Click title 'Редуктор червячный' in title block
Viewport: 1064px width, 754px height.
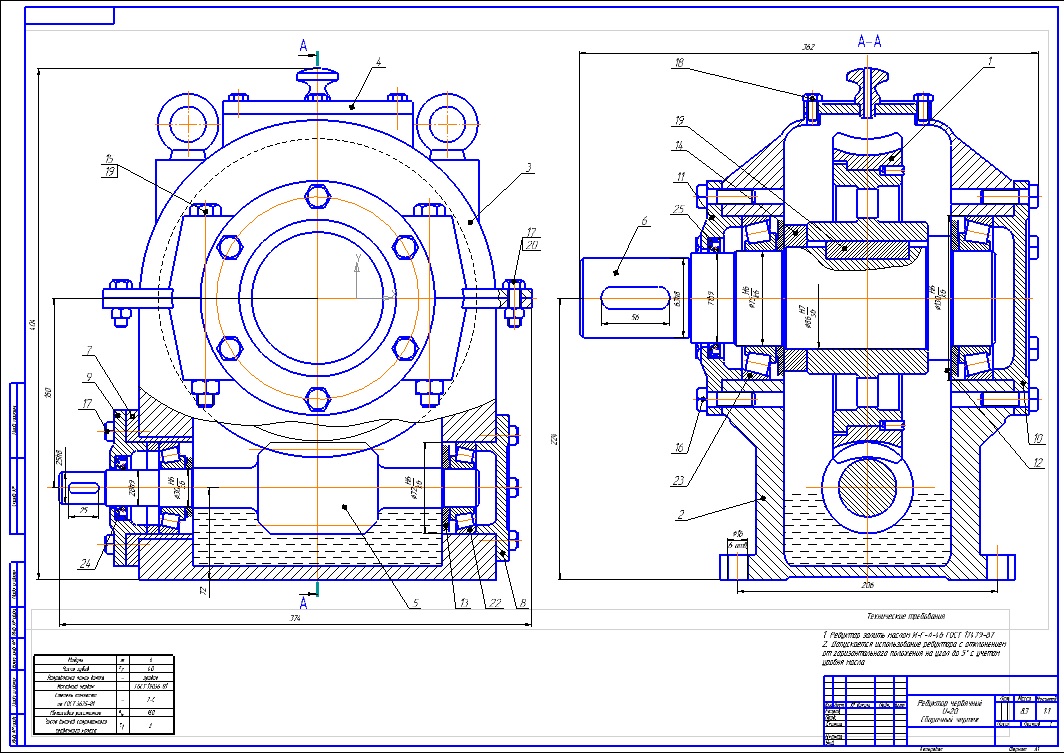(x=949, y=704)
